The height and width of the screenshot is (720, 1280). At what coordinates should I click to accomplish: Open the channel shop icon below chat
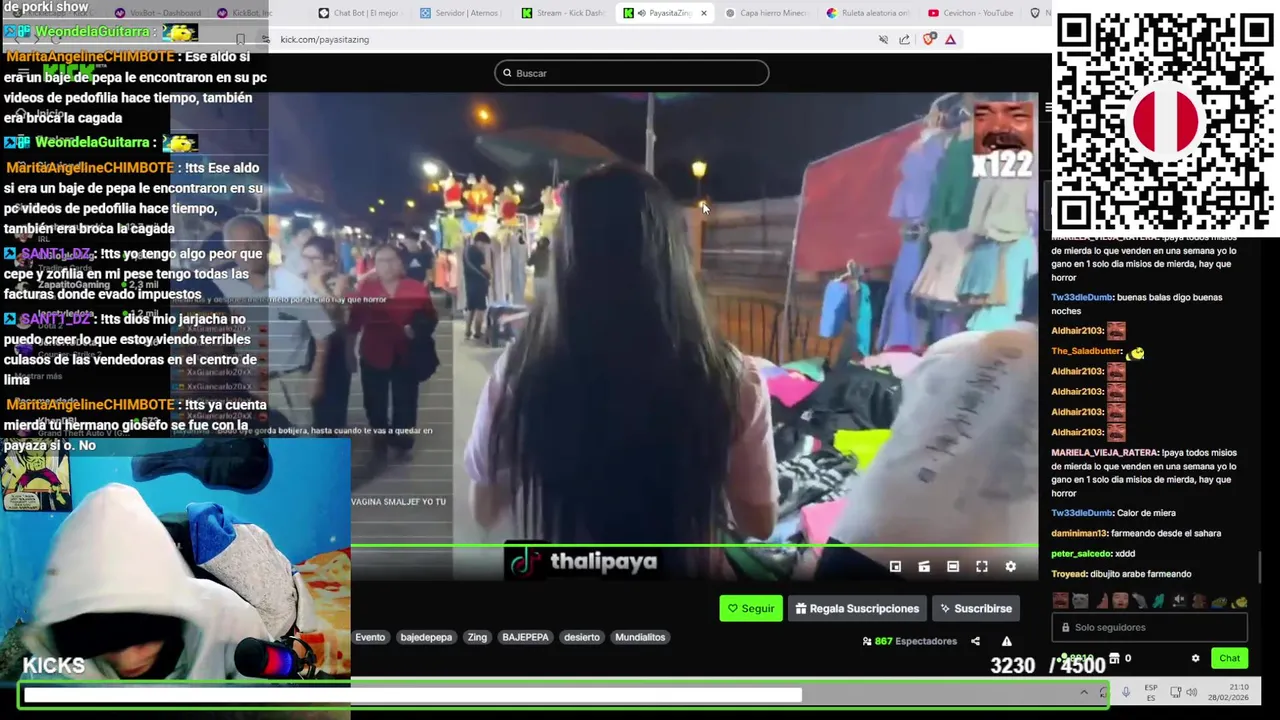tap(1114, 658)
